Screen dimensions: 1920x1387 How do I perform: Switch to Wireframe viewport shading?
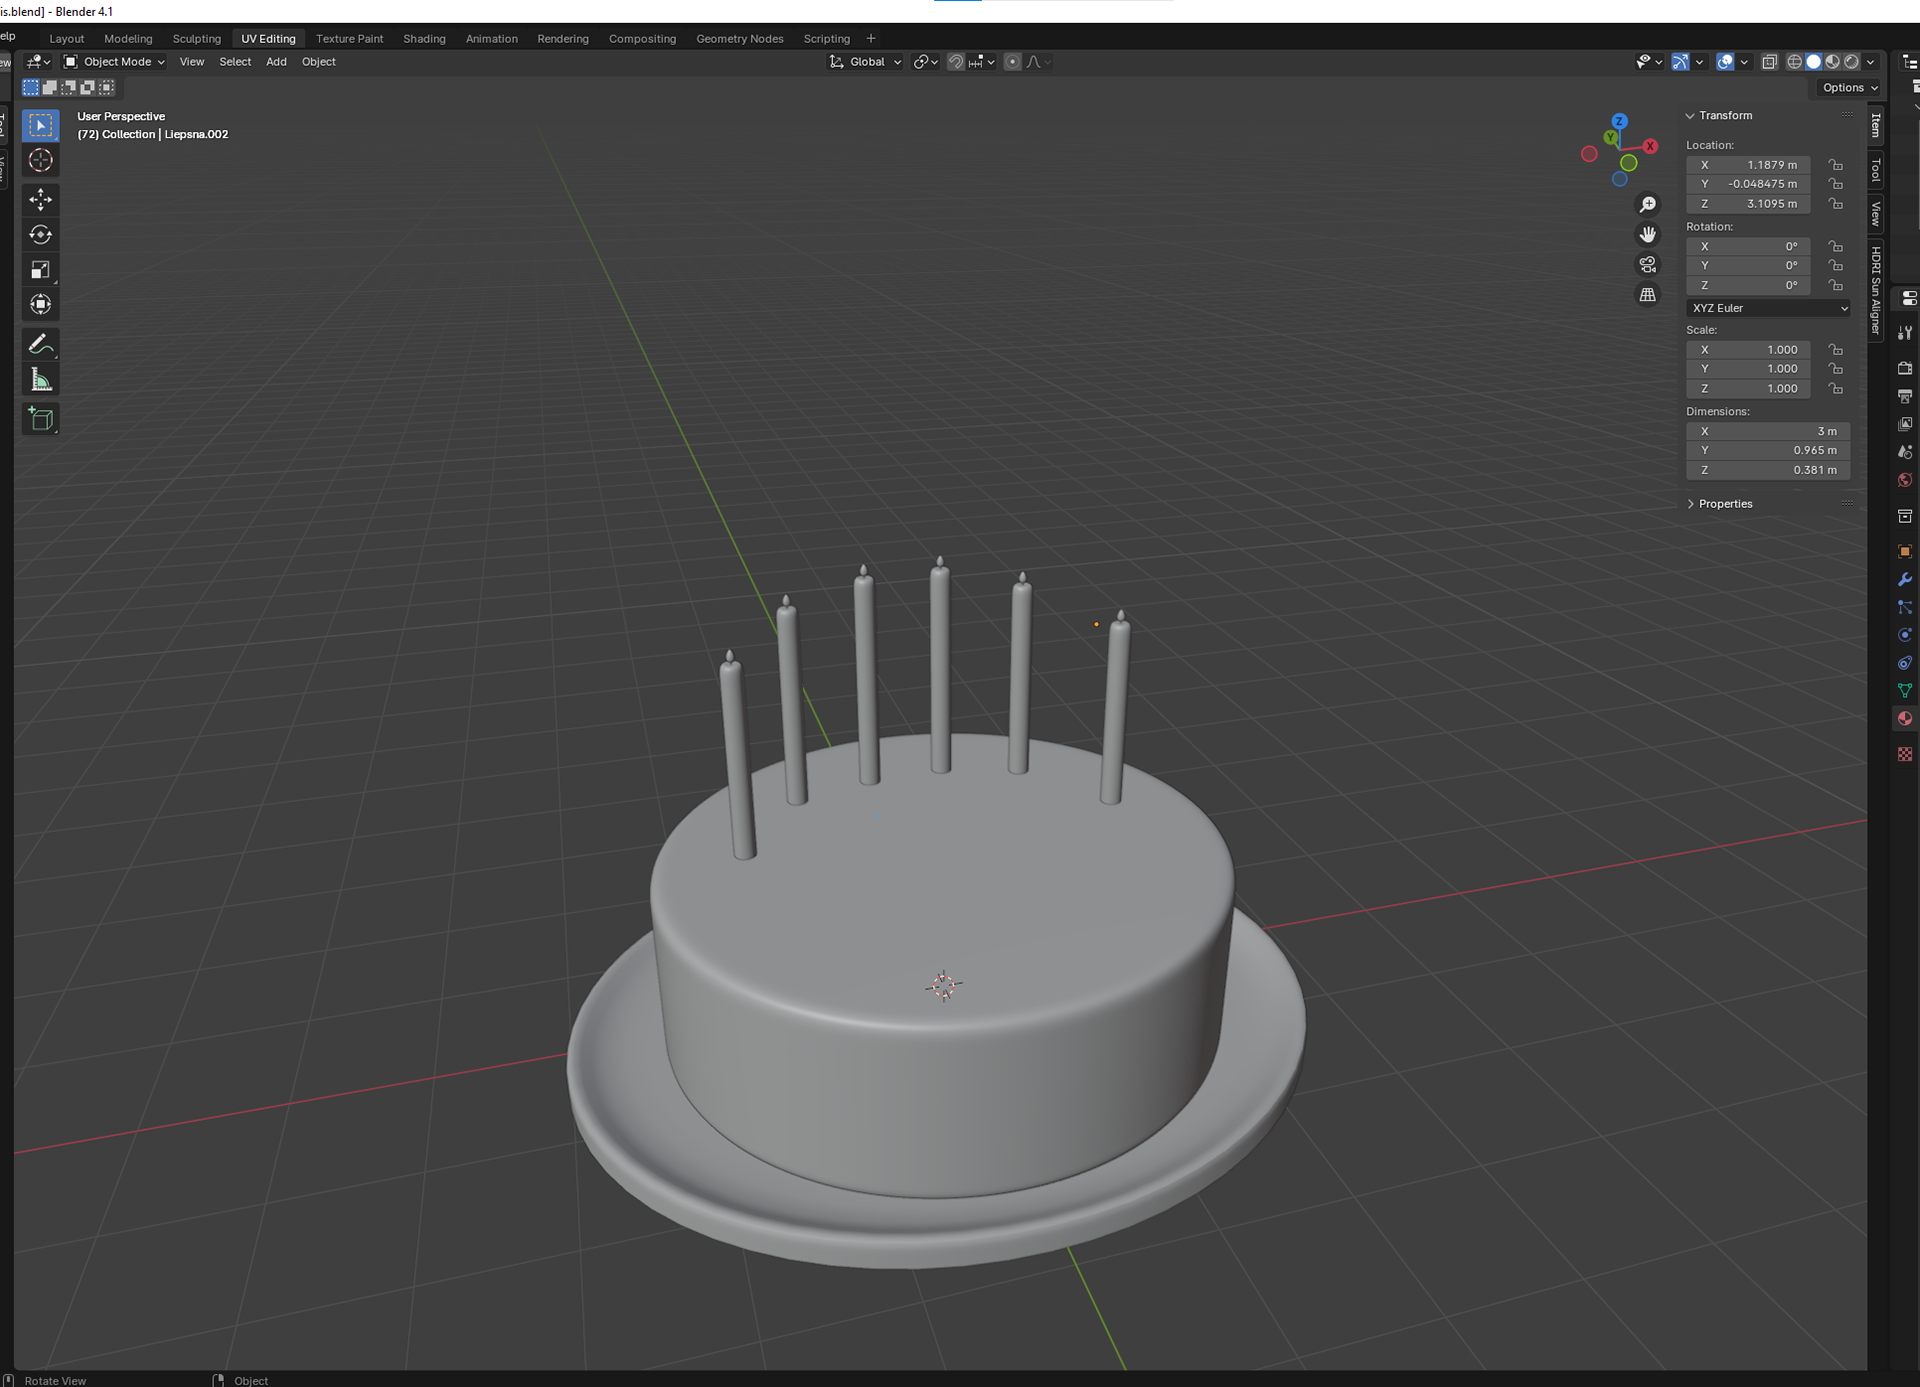(1794, 62)
